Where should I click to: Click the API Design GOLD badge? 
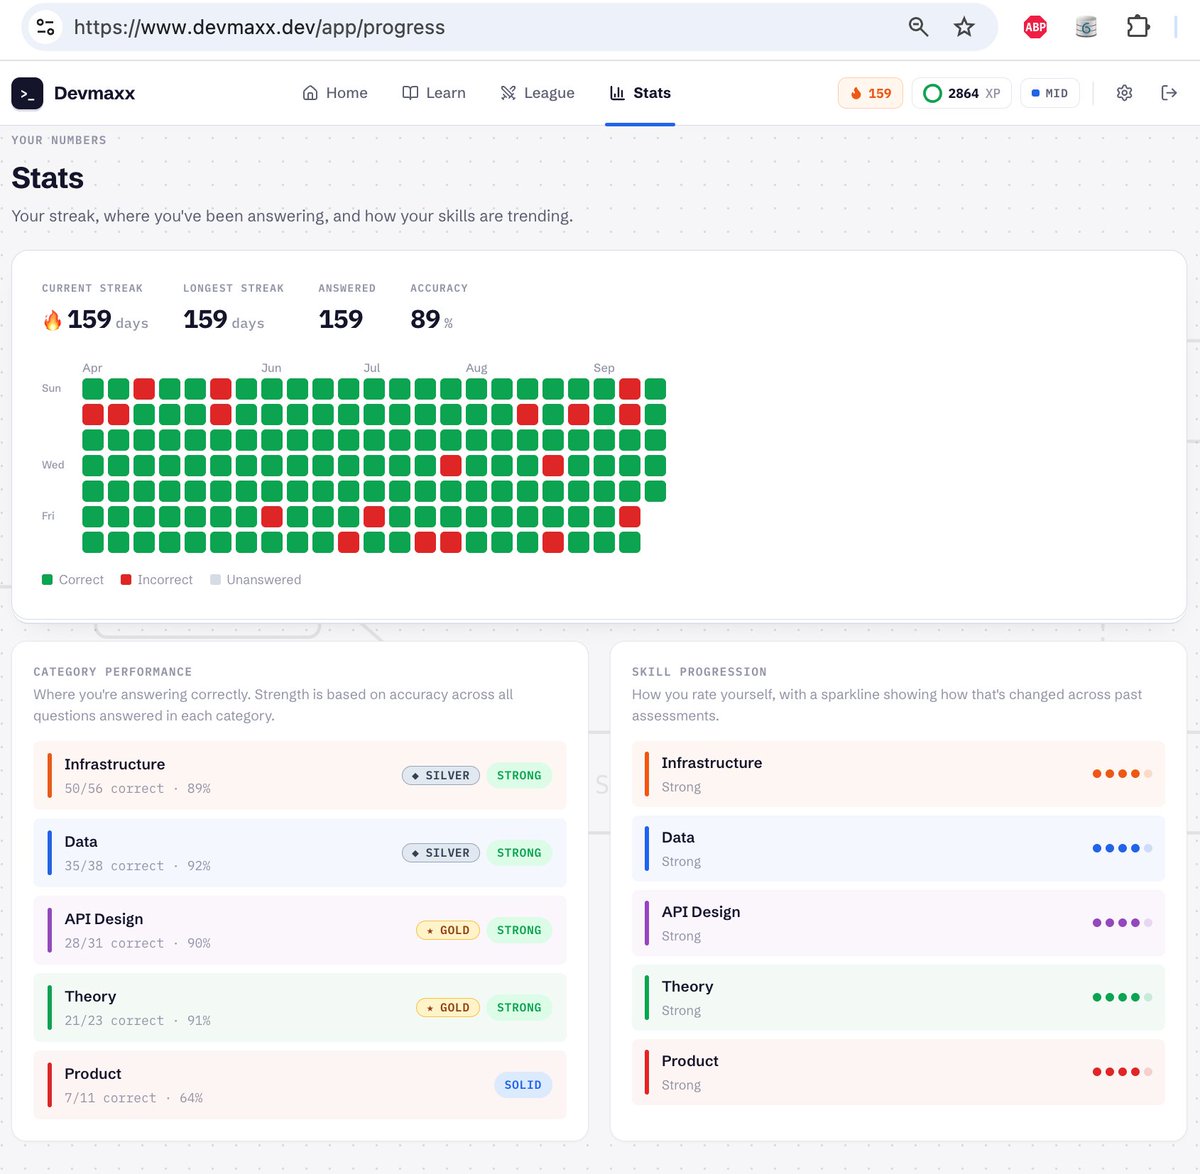coord(448,930)
